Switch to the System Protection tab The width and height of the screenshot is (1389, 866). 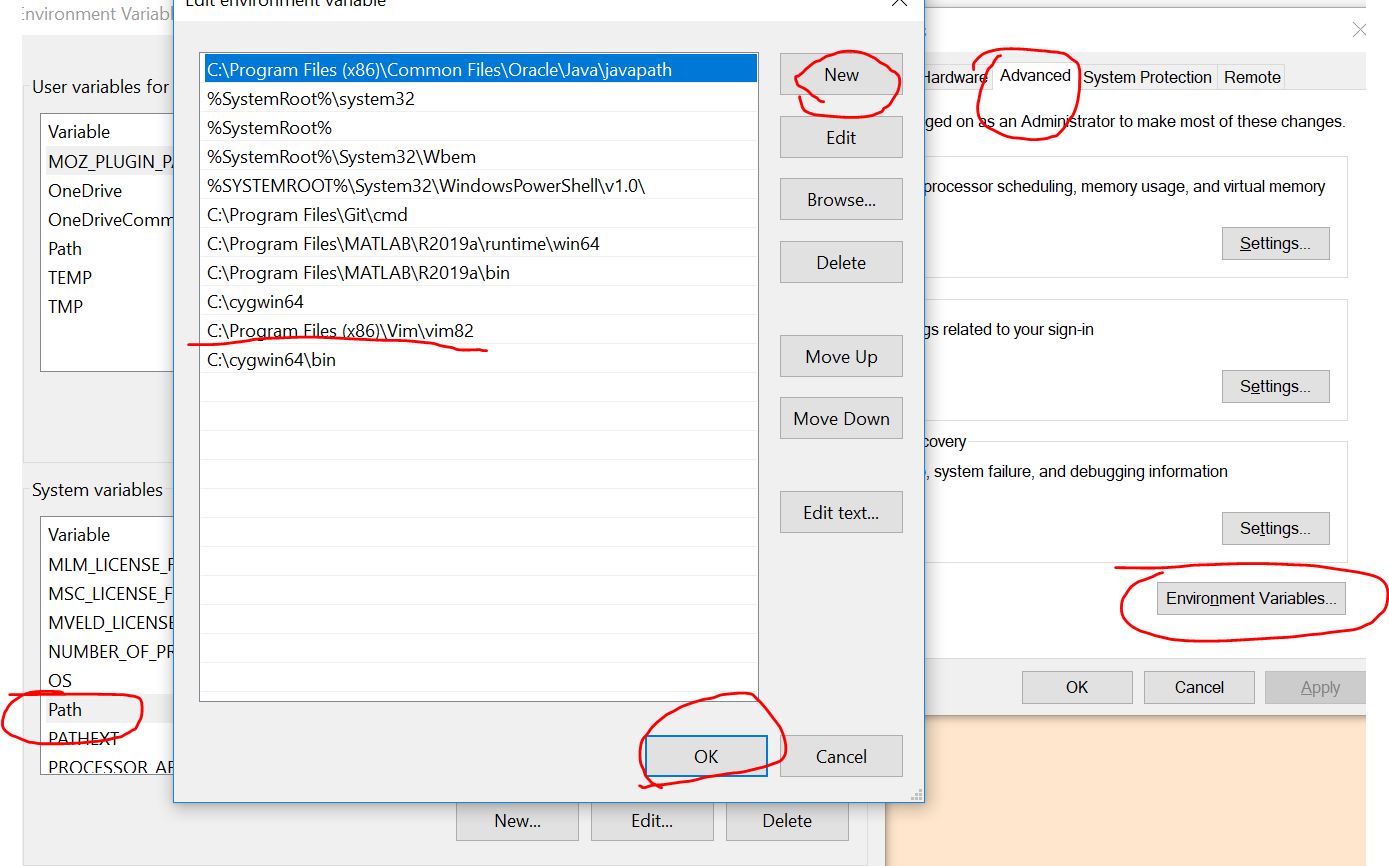[x=1147, y=77]
